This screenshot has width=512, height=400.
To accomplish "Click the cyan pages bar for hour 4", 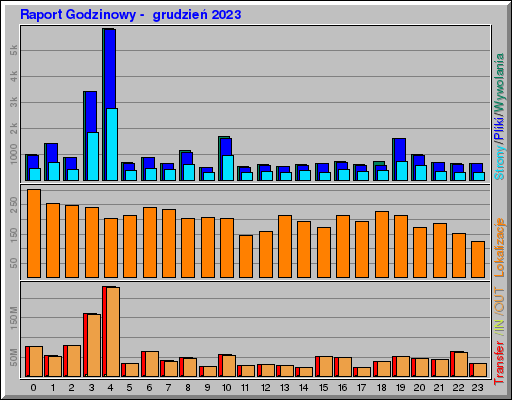I will [112, 144].
